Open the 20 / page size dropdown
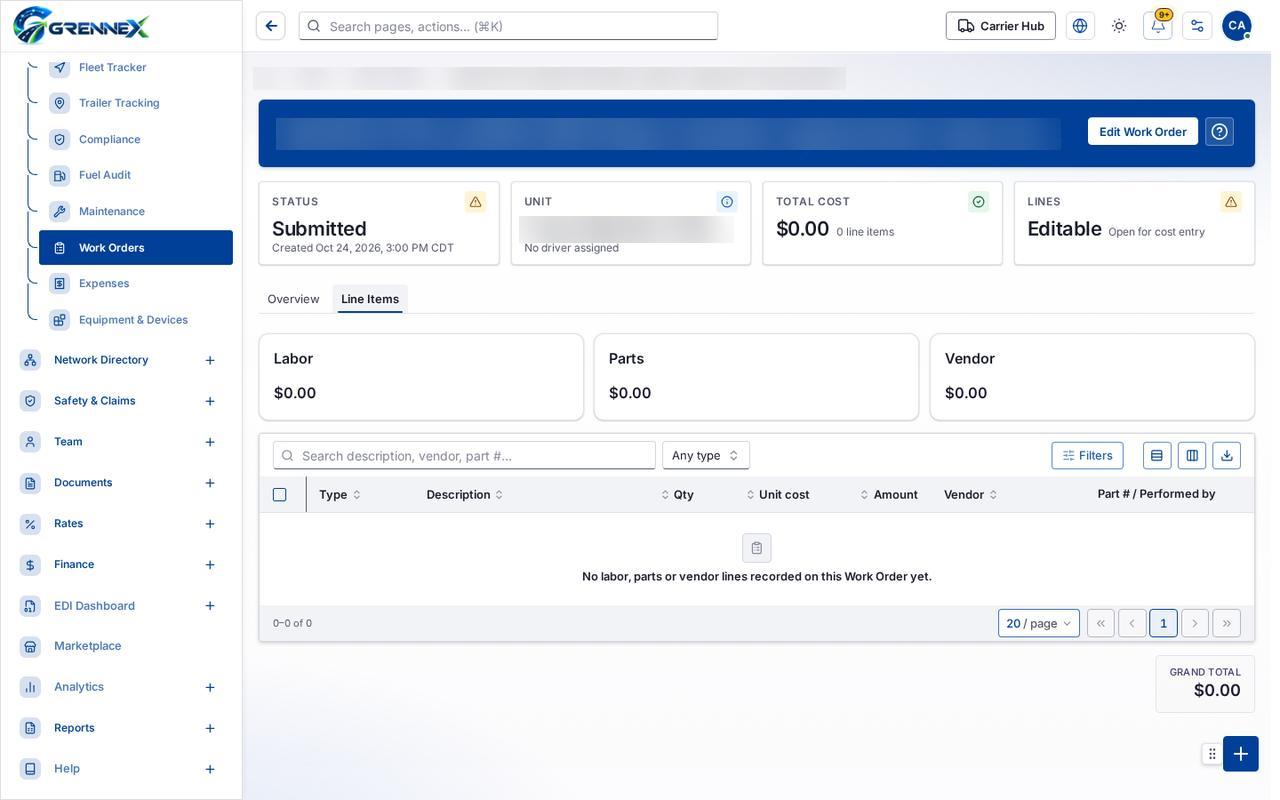The image size is (1280, 800). pos(1039,624)
